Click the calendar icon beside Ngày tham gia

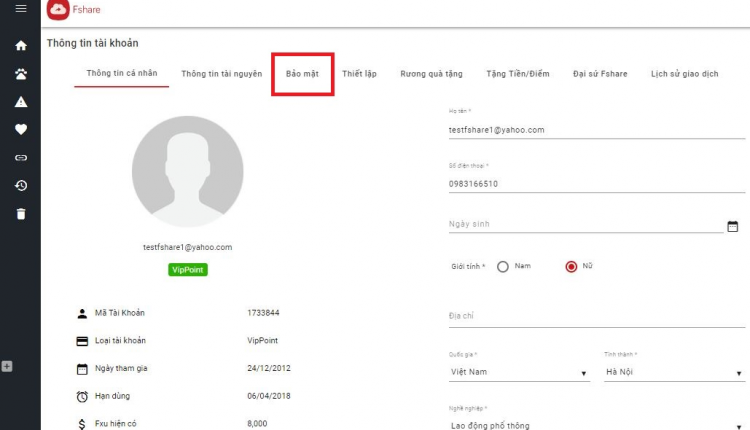[x=82, y=369]
